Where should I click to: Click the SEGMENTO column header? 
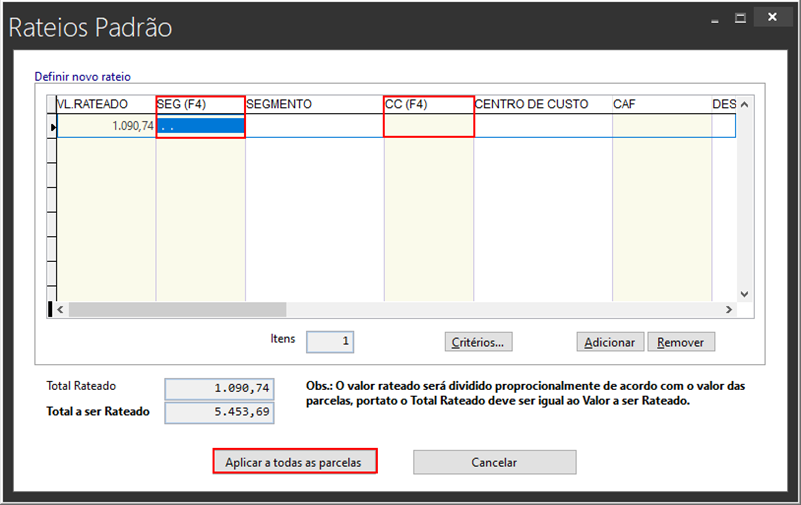tap(314, 104)
